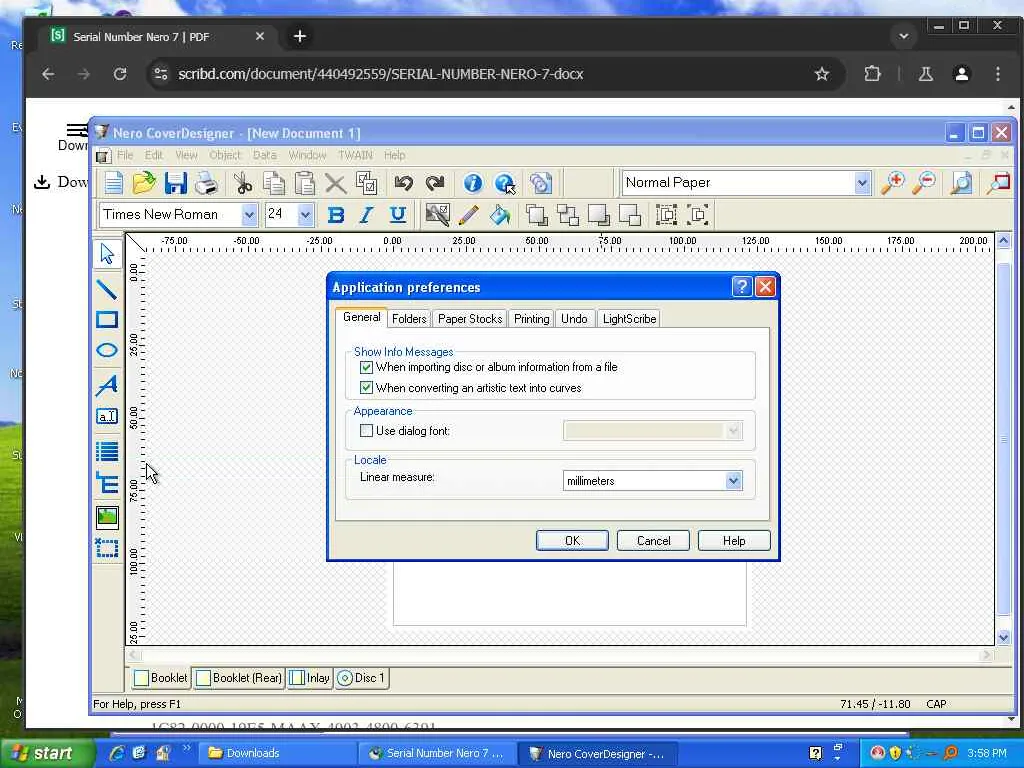The width and height of the screenshot is (1024, 768).
Task: Reload the Scribd page in Chrome
Action: (x=120, y=74)
